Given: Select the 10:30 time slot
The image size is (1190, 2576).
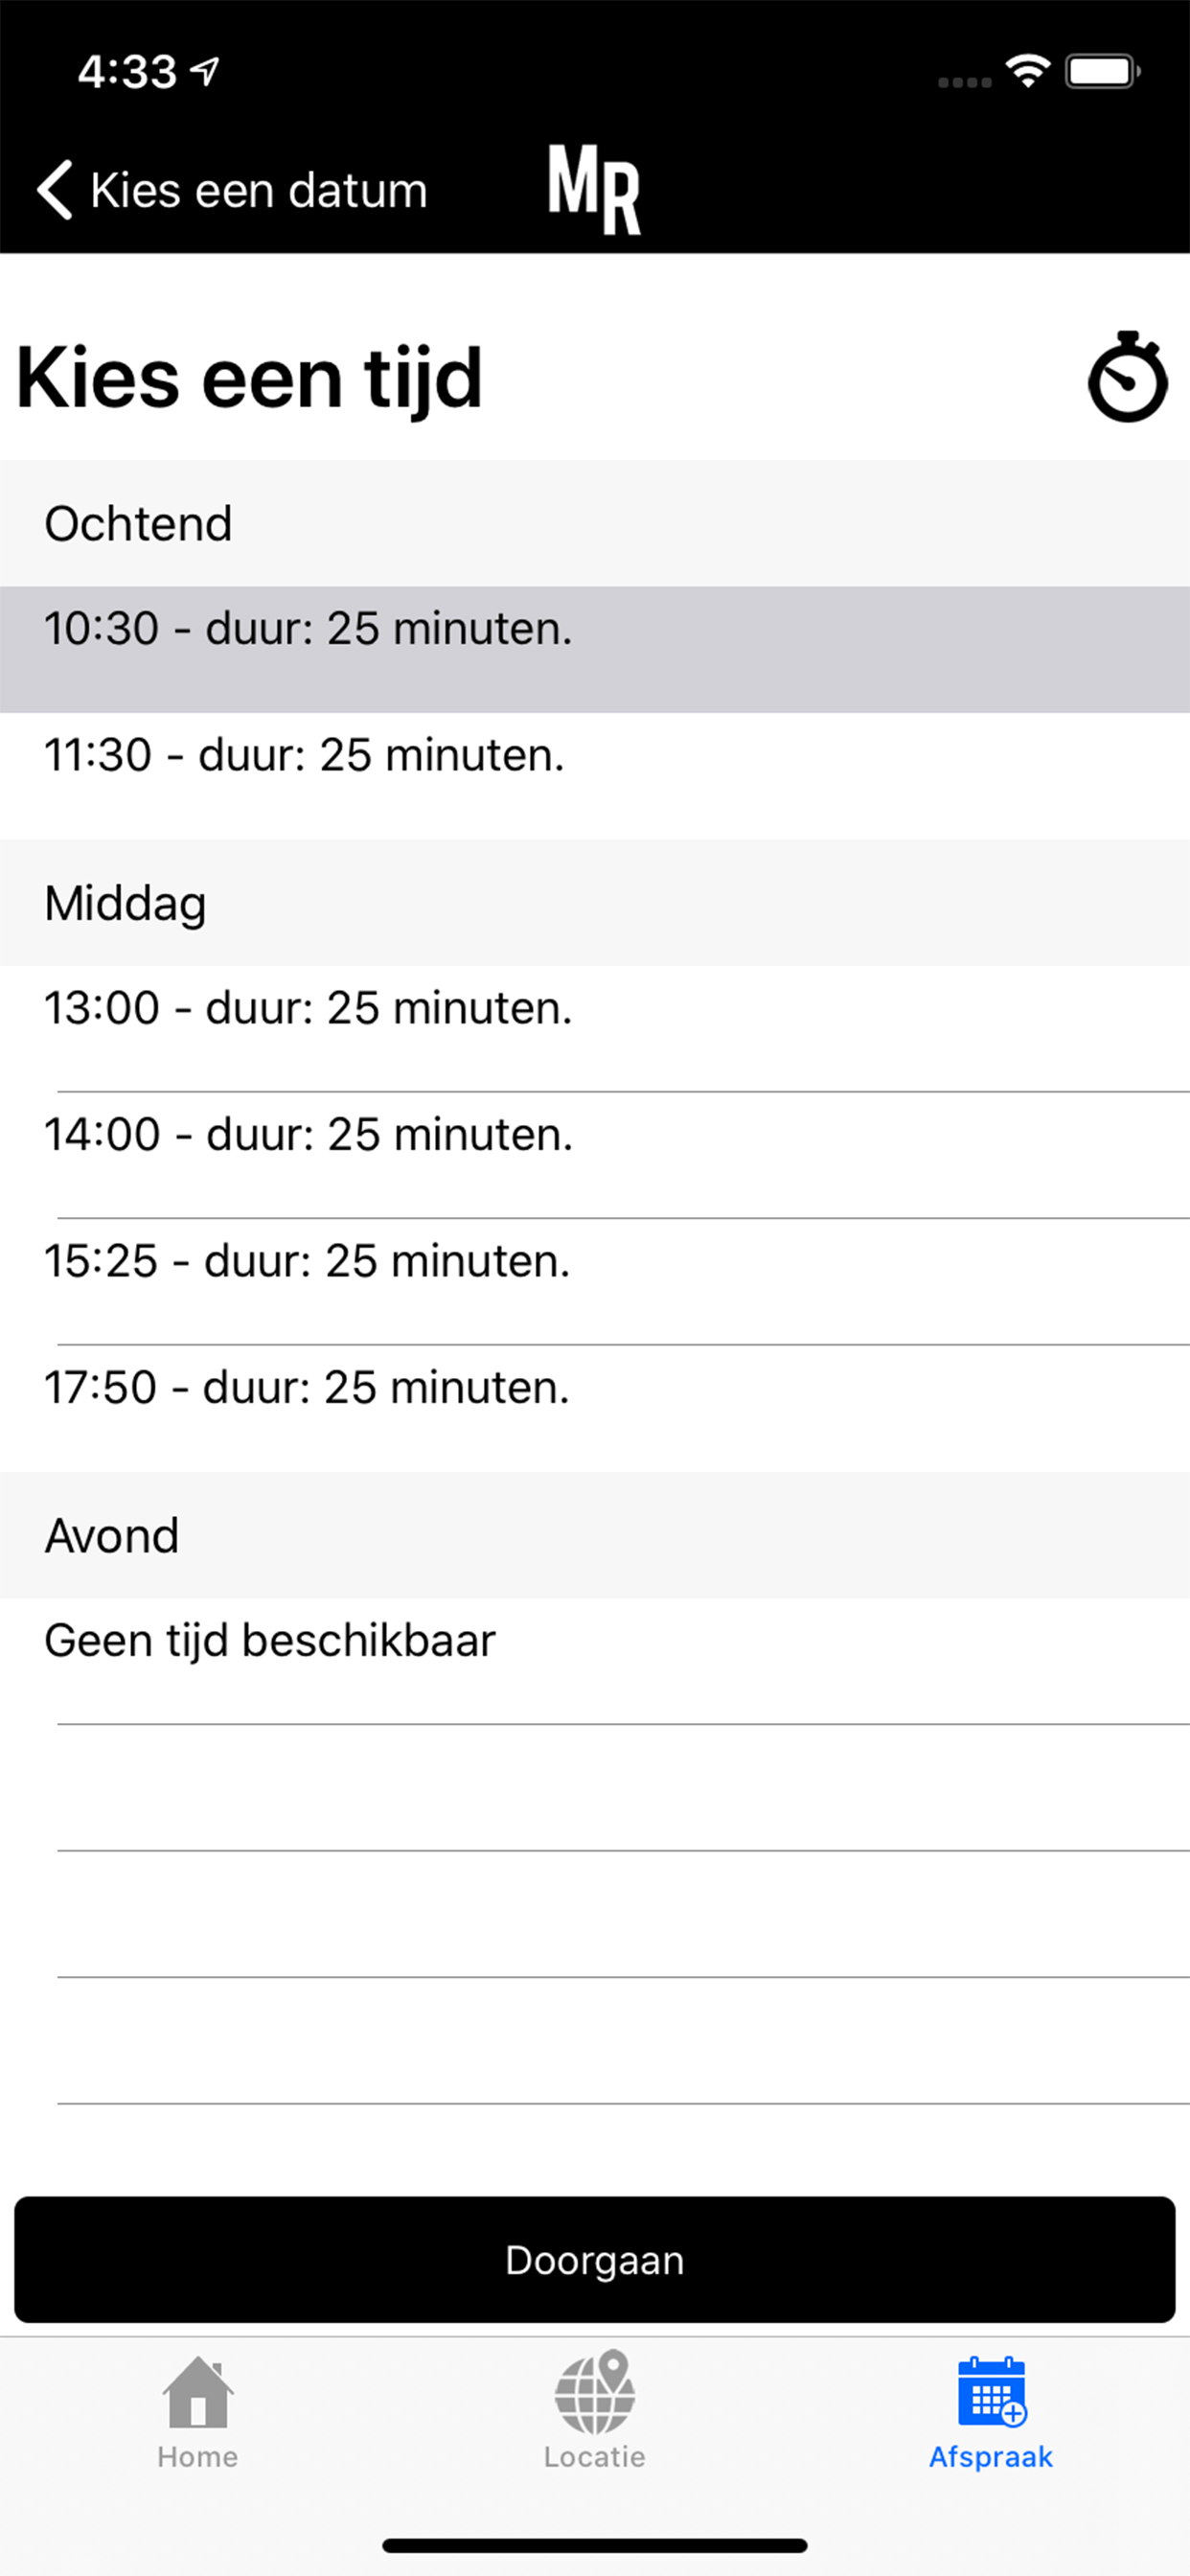Looking at the screenshot, I should pos(595,649).
